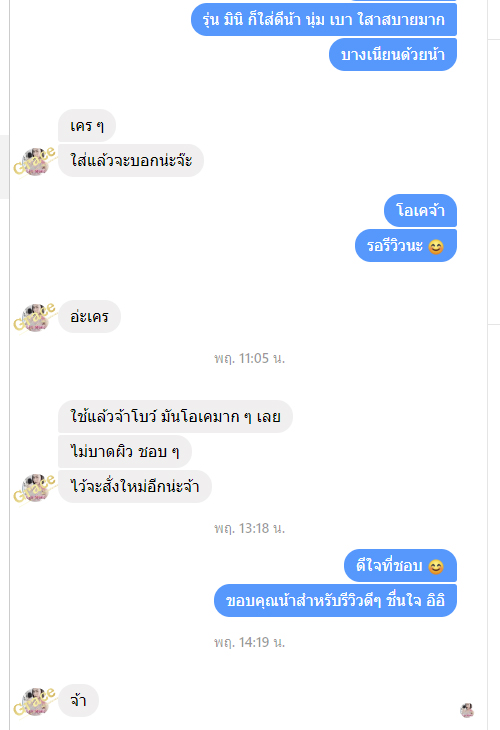Select the last gray จ้า message bubble
This screenshot has width=500, height=730.
click(78, 701)
